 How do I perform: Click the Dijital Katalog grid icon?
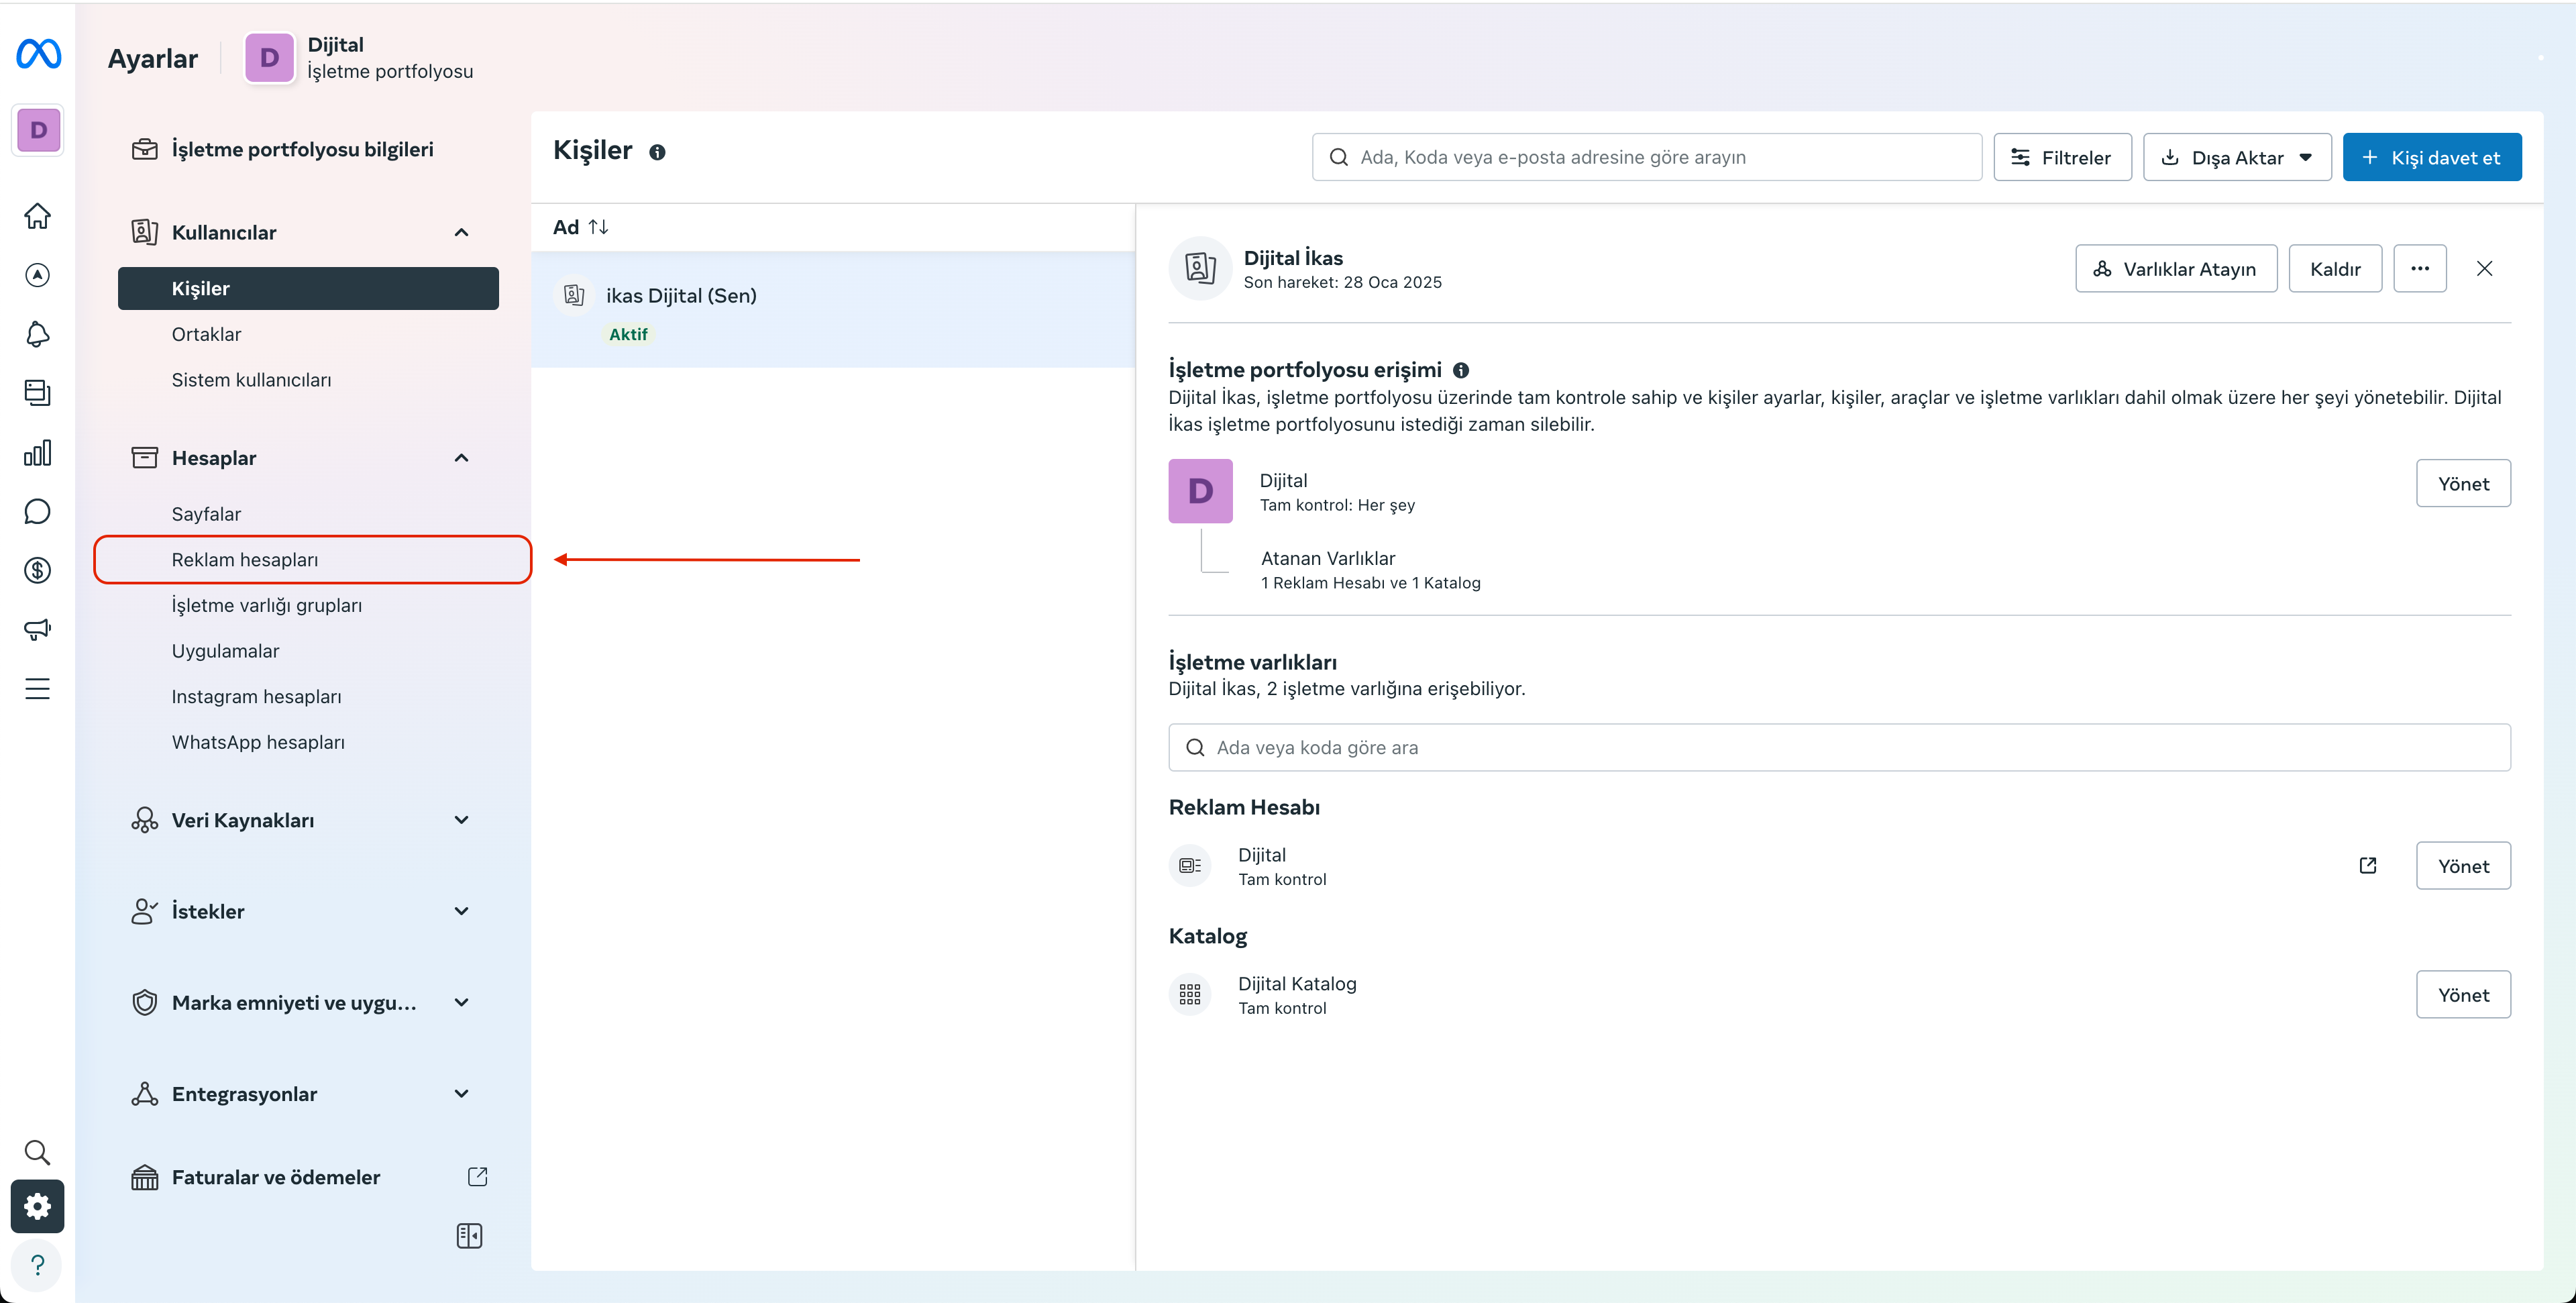click(1190, 994)
